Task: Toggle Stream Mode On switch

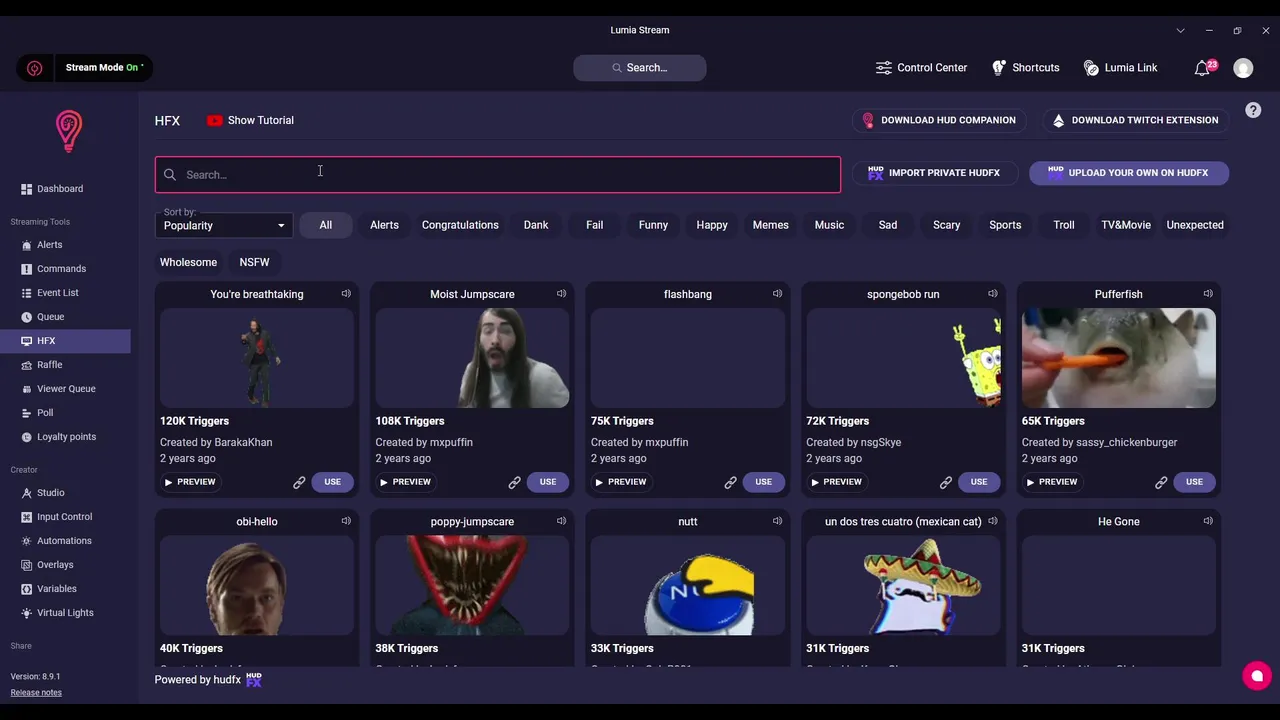Action: (104, 68)
